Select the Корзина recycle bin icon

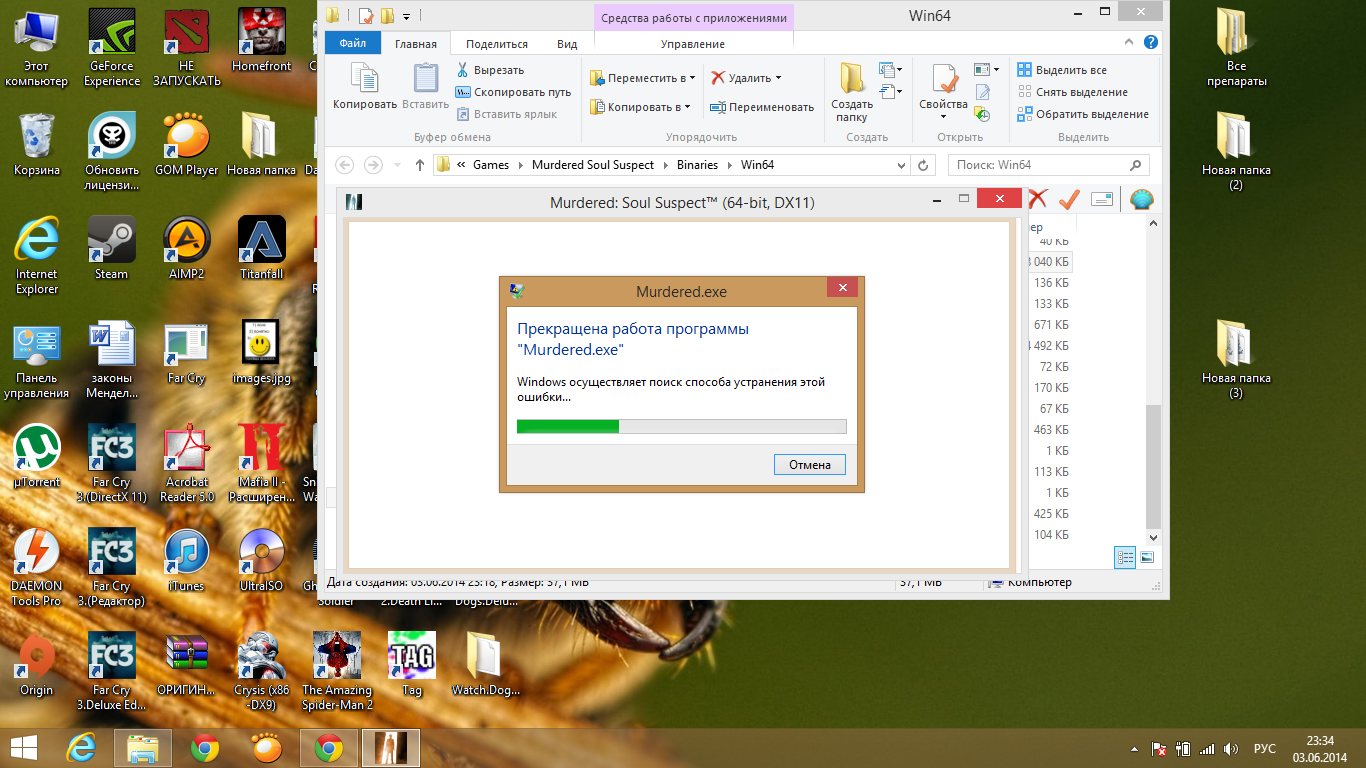pos(37,144)
